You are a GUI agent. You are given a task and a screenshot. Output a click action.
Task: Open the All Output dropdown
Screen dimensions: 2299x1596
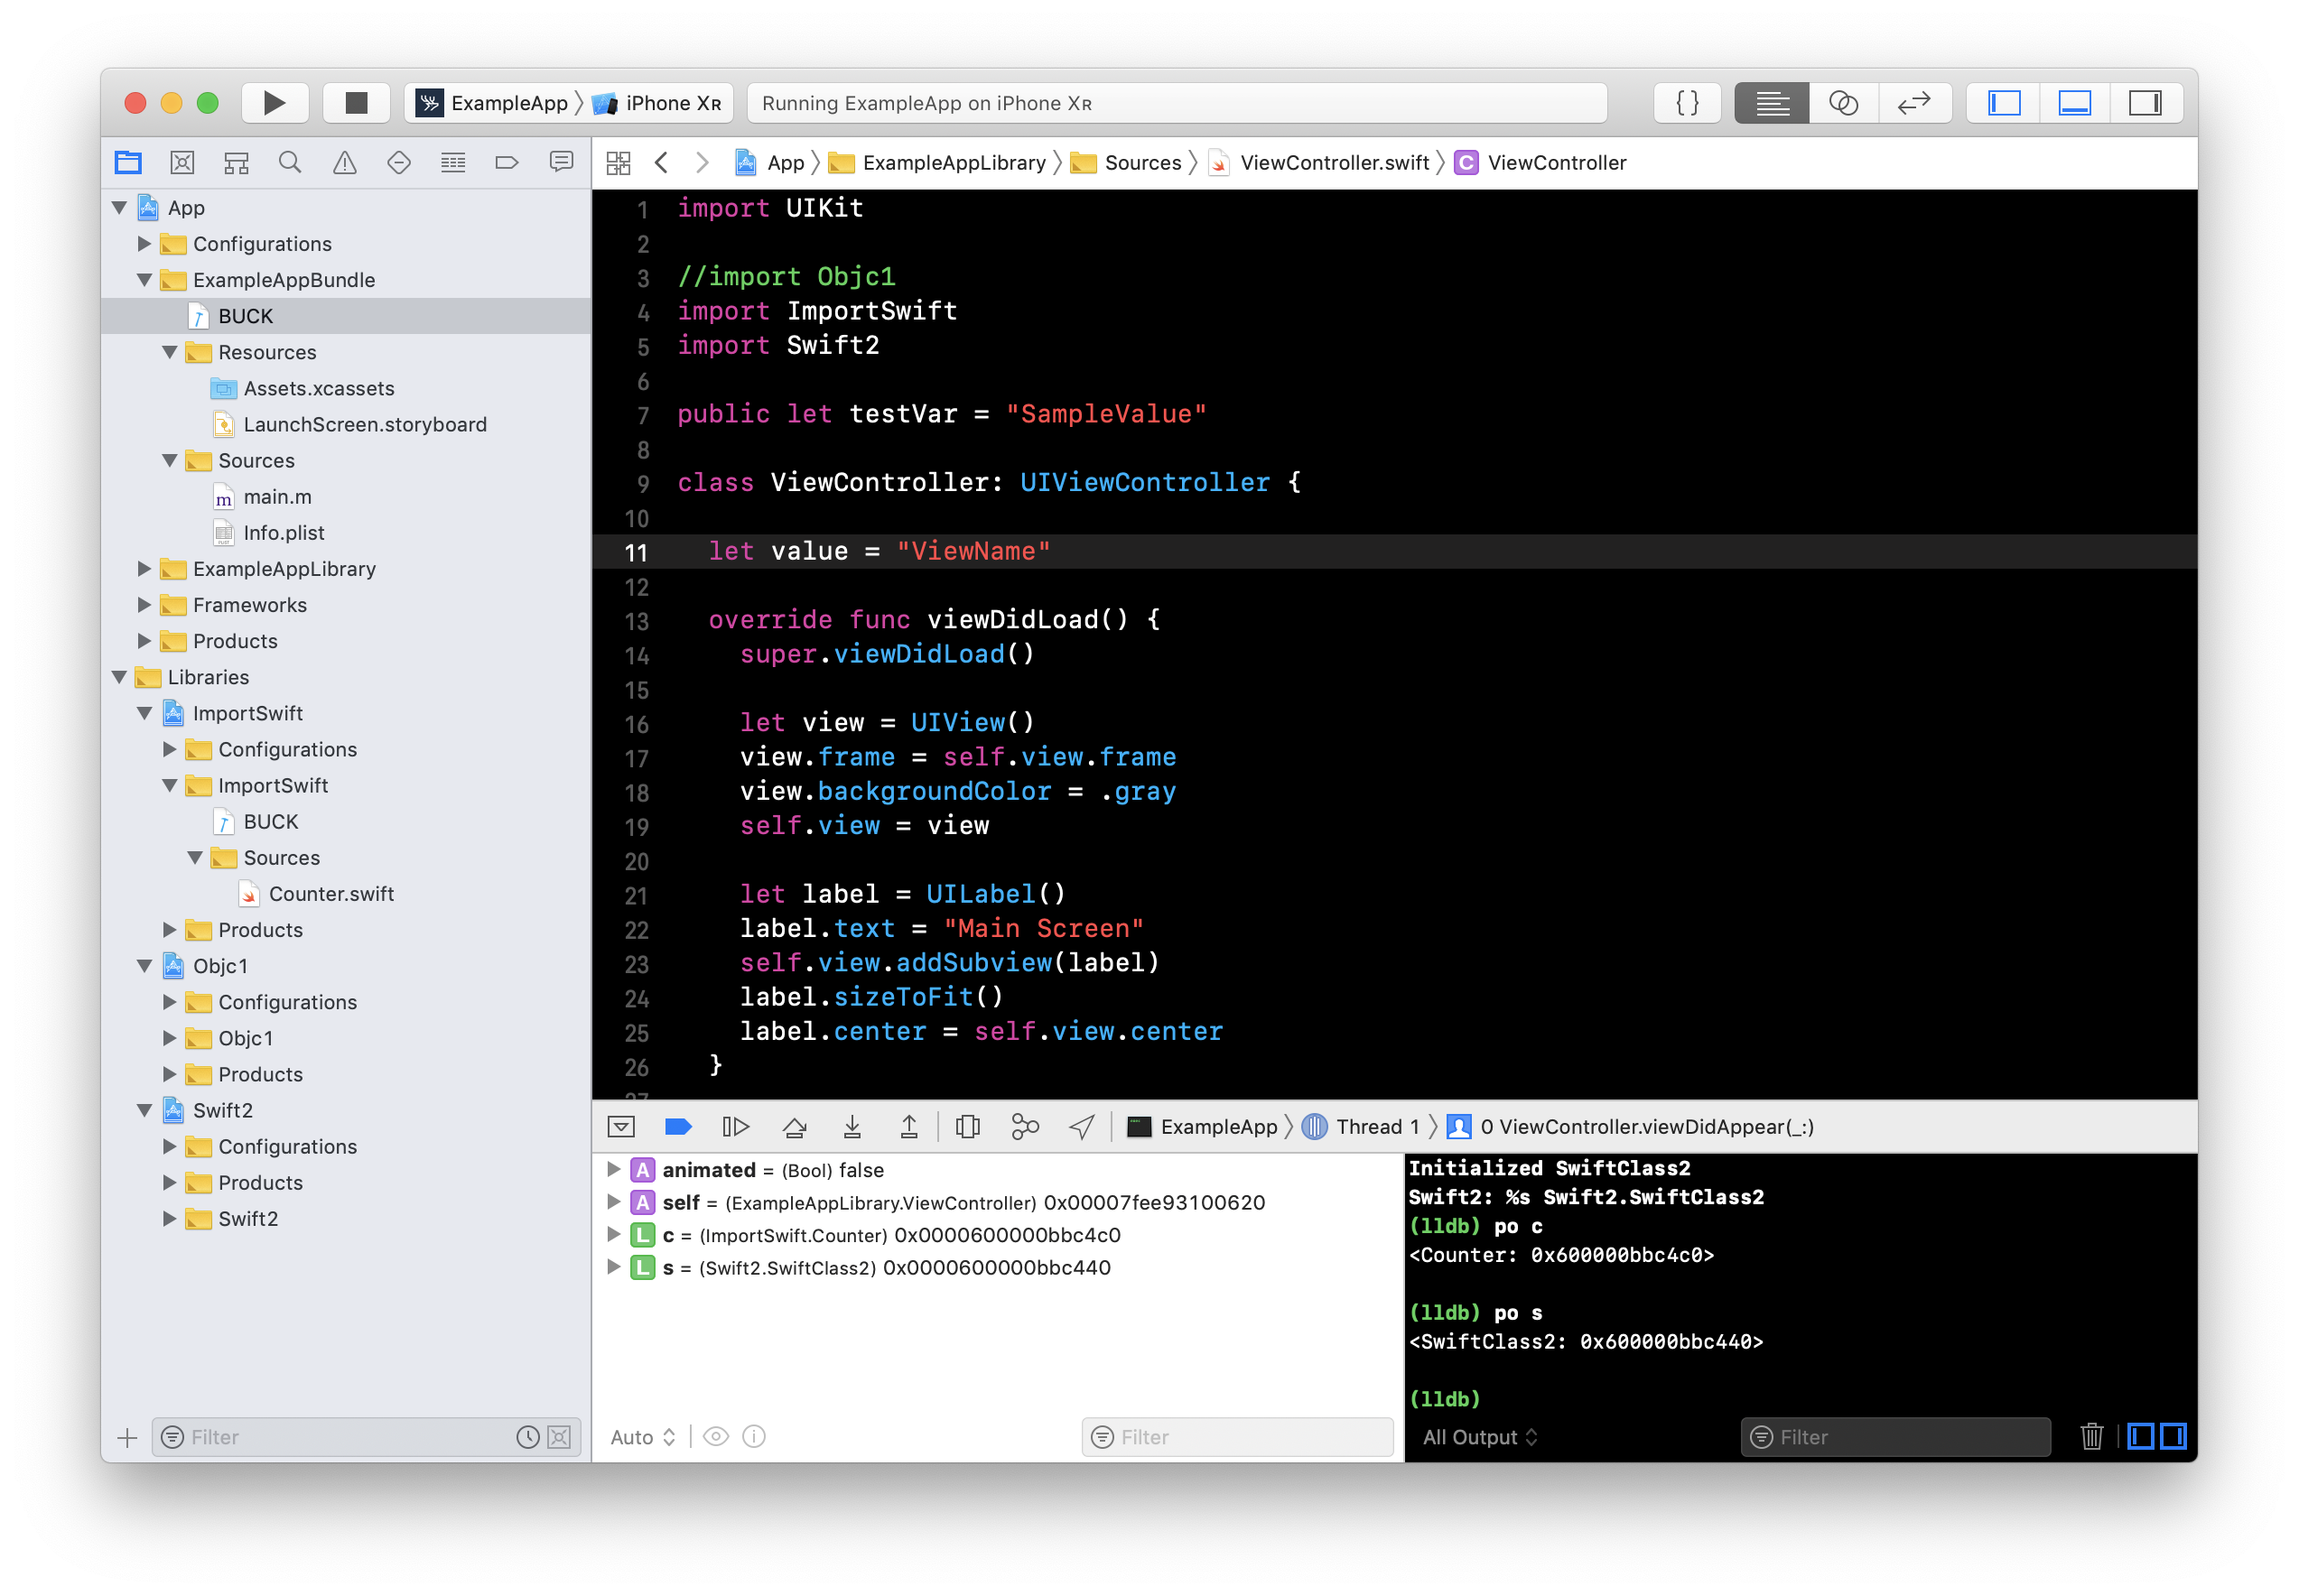pos(1479,1437)
